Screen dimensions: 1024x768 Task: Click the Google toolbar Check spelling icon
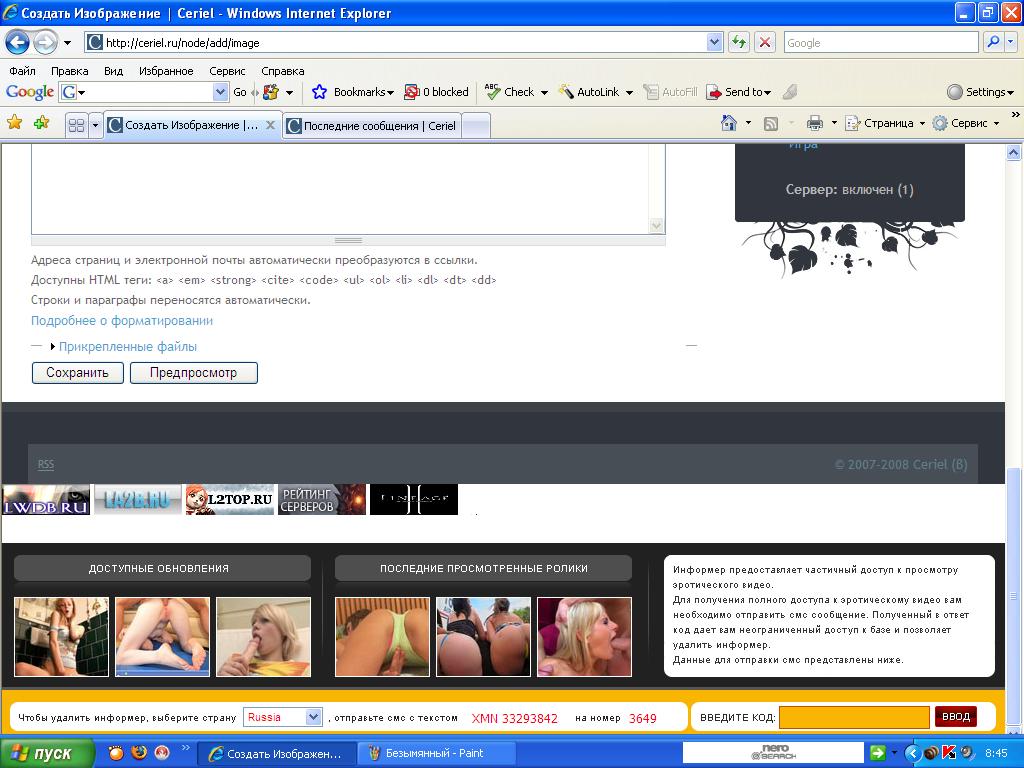click(x=493, y=92)
